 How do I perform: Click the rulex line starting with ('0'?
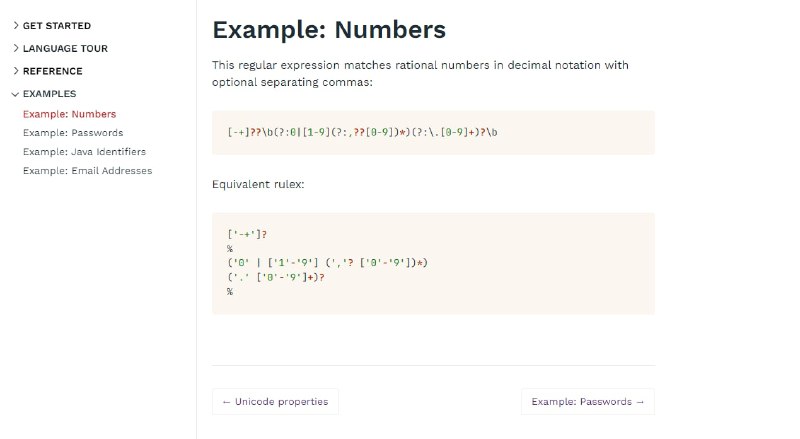pyautogui.click(x=328, y=262)
